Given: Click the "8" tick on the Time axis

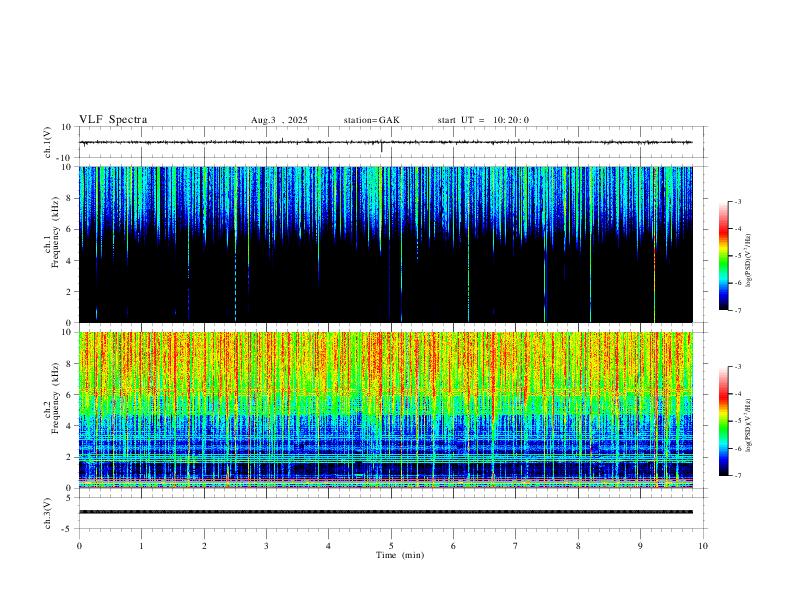Looking at the screenshot, I should (578, 546).
